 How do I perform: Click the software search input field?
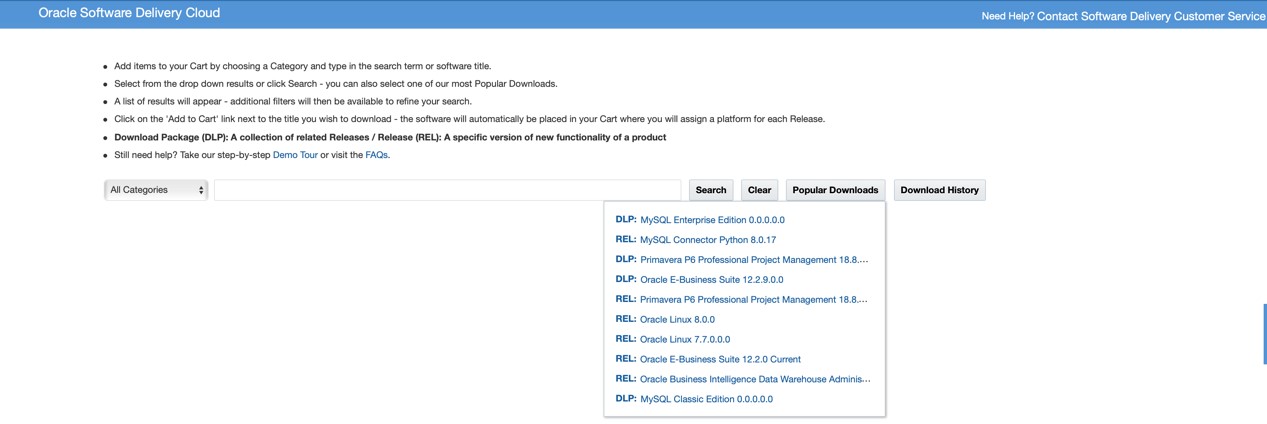[x=447, y=190]
